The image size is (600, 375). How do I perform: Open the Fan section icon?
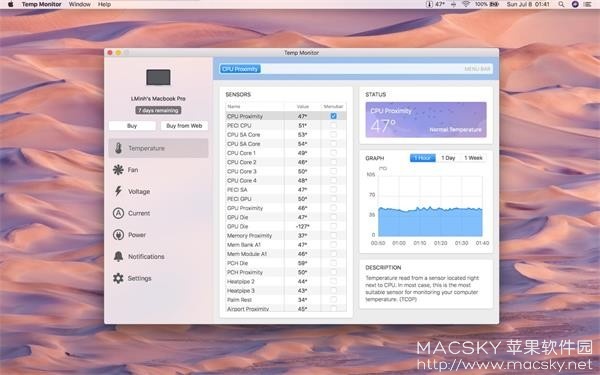click(118, 170)
